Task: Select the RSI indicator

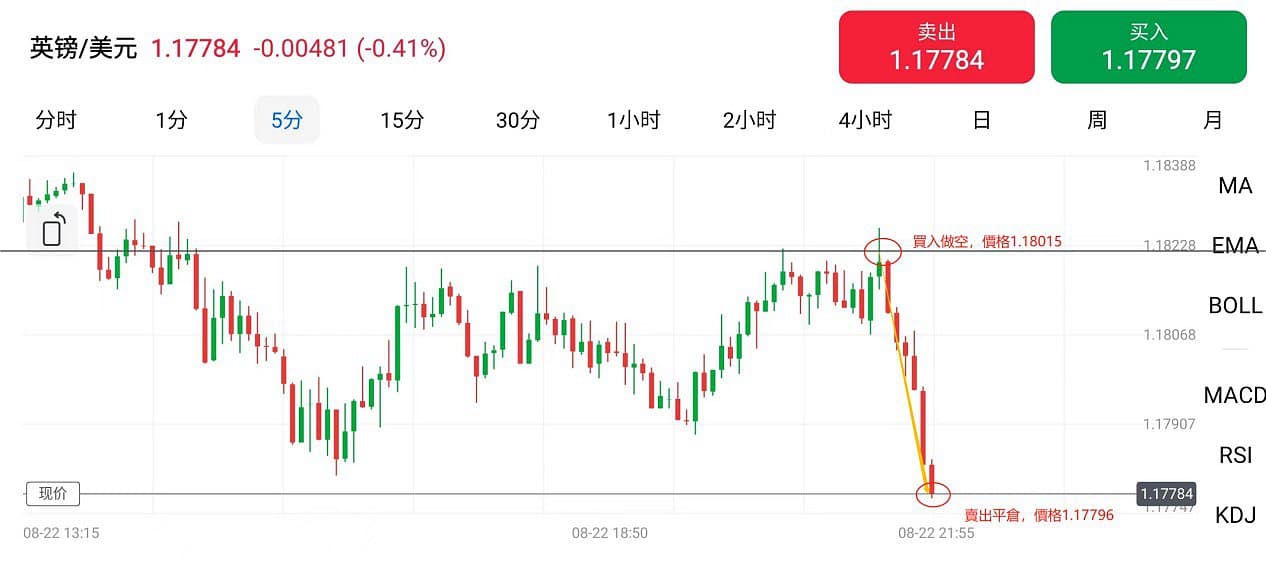Action: (1235, 456)
